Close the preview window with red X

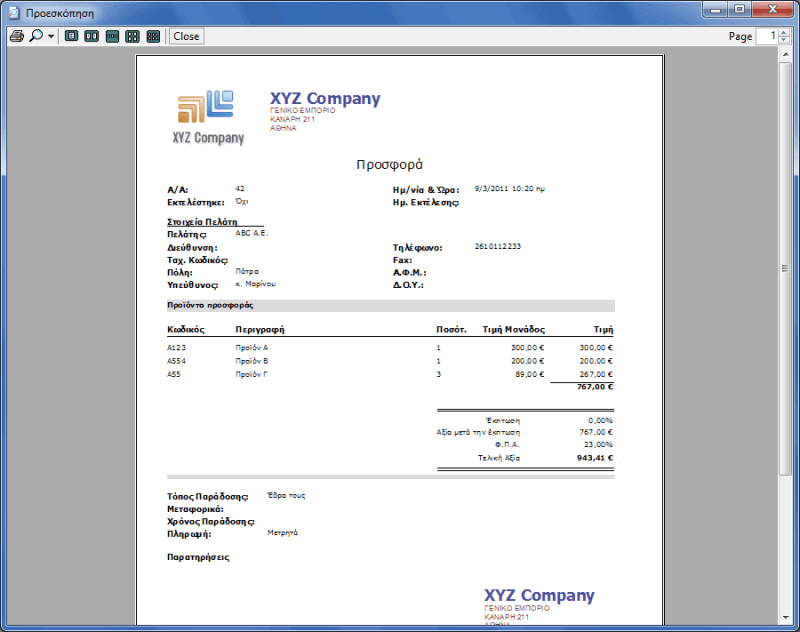772,9
